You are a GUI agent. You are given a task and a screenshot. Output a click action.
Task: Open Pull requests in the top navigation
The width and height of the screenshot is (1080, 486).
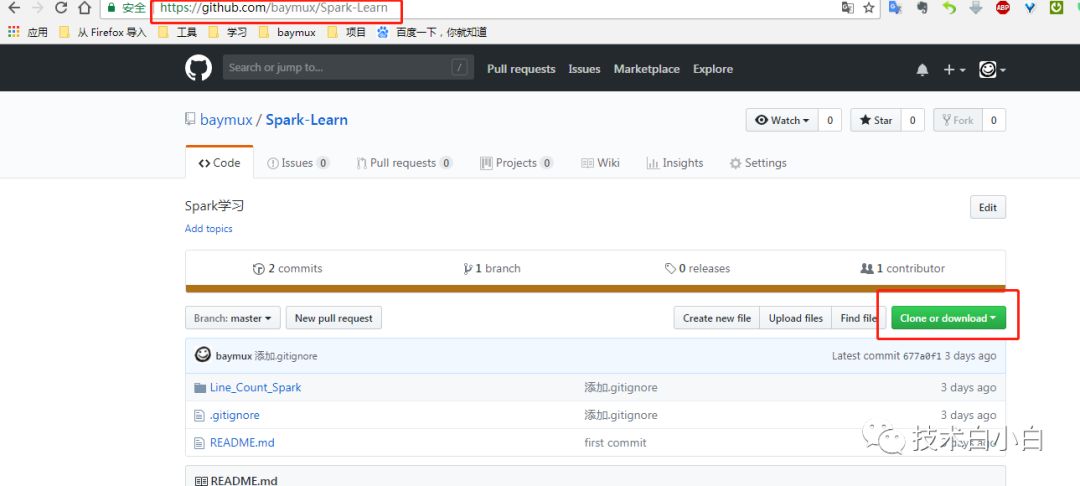pyautogui.click(x=521, y=69)
